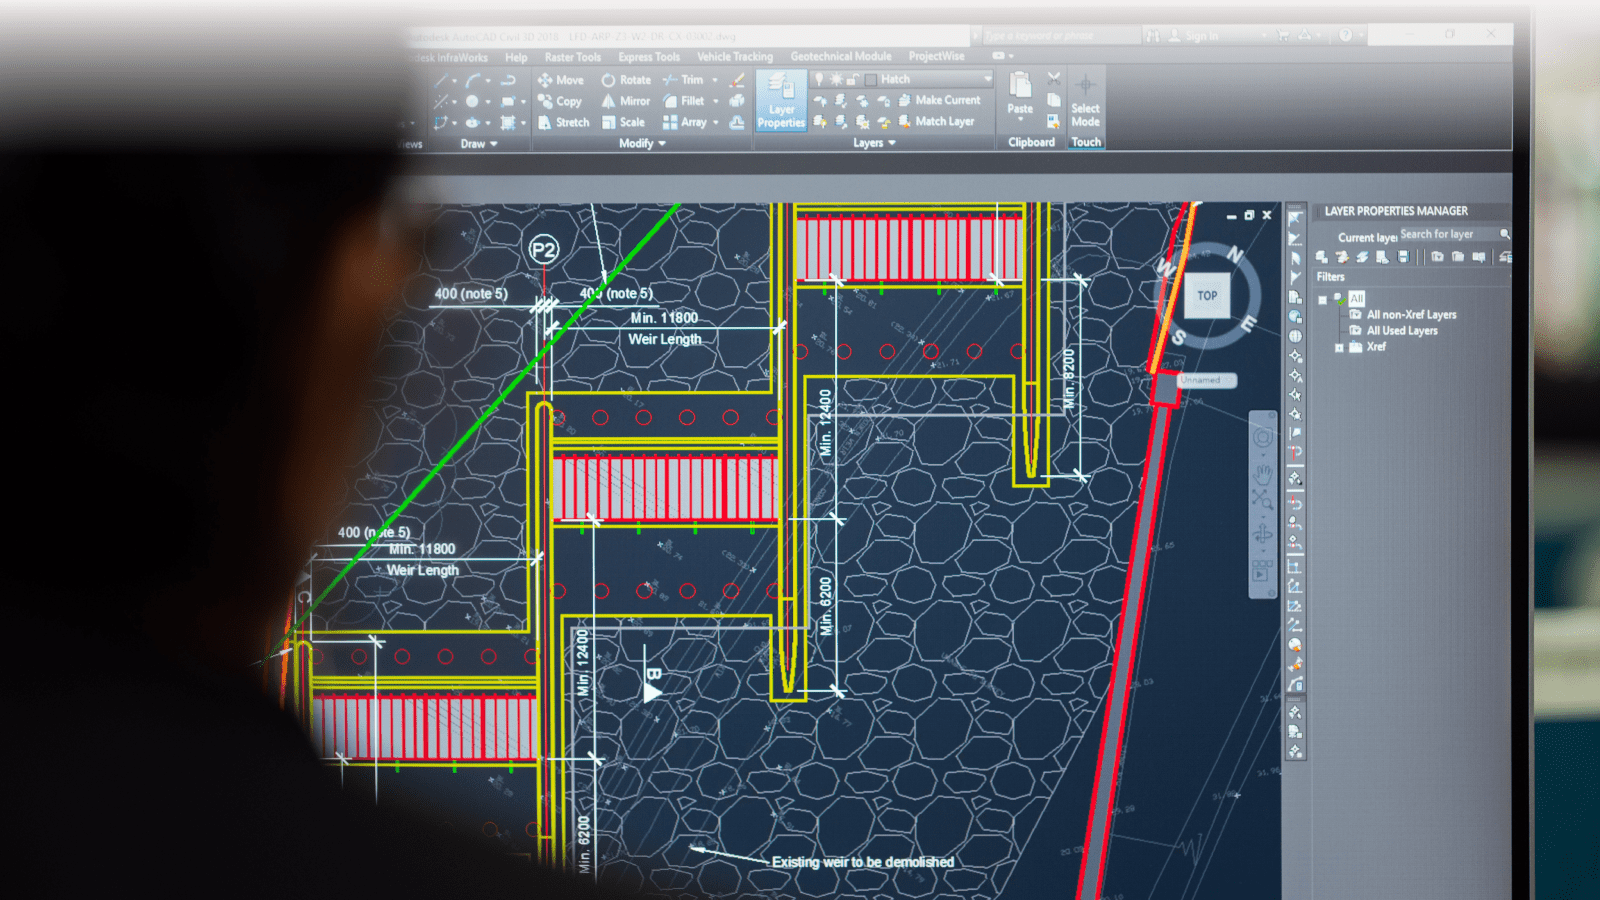The image size is (1600, 900).
Task: Click the Make Current layer button
Action: (x=940, y=100)
